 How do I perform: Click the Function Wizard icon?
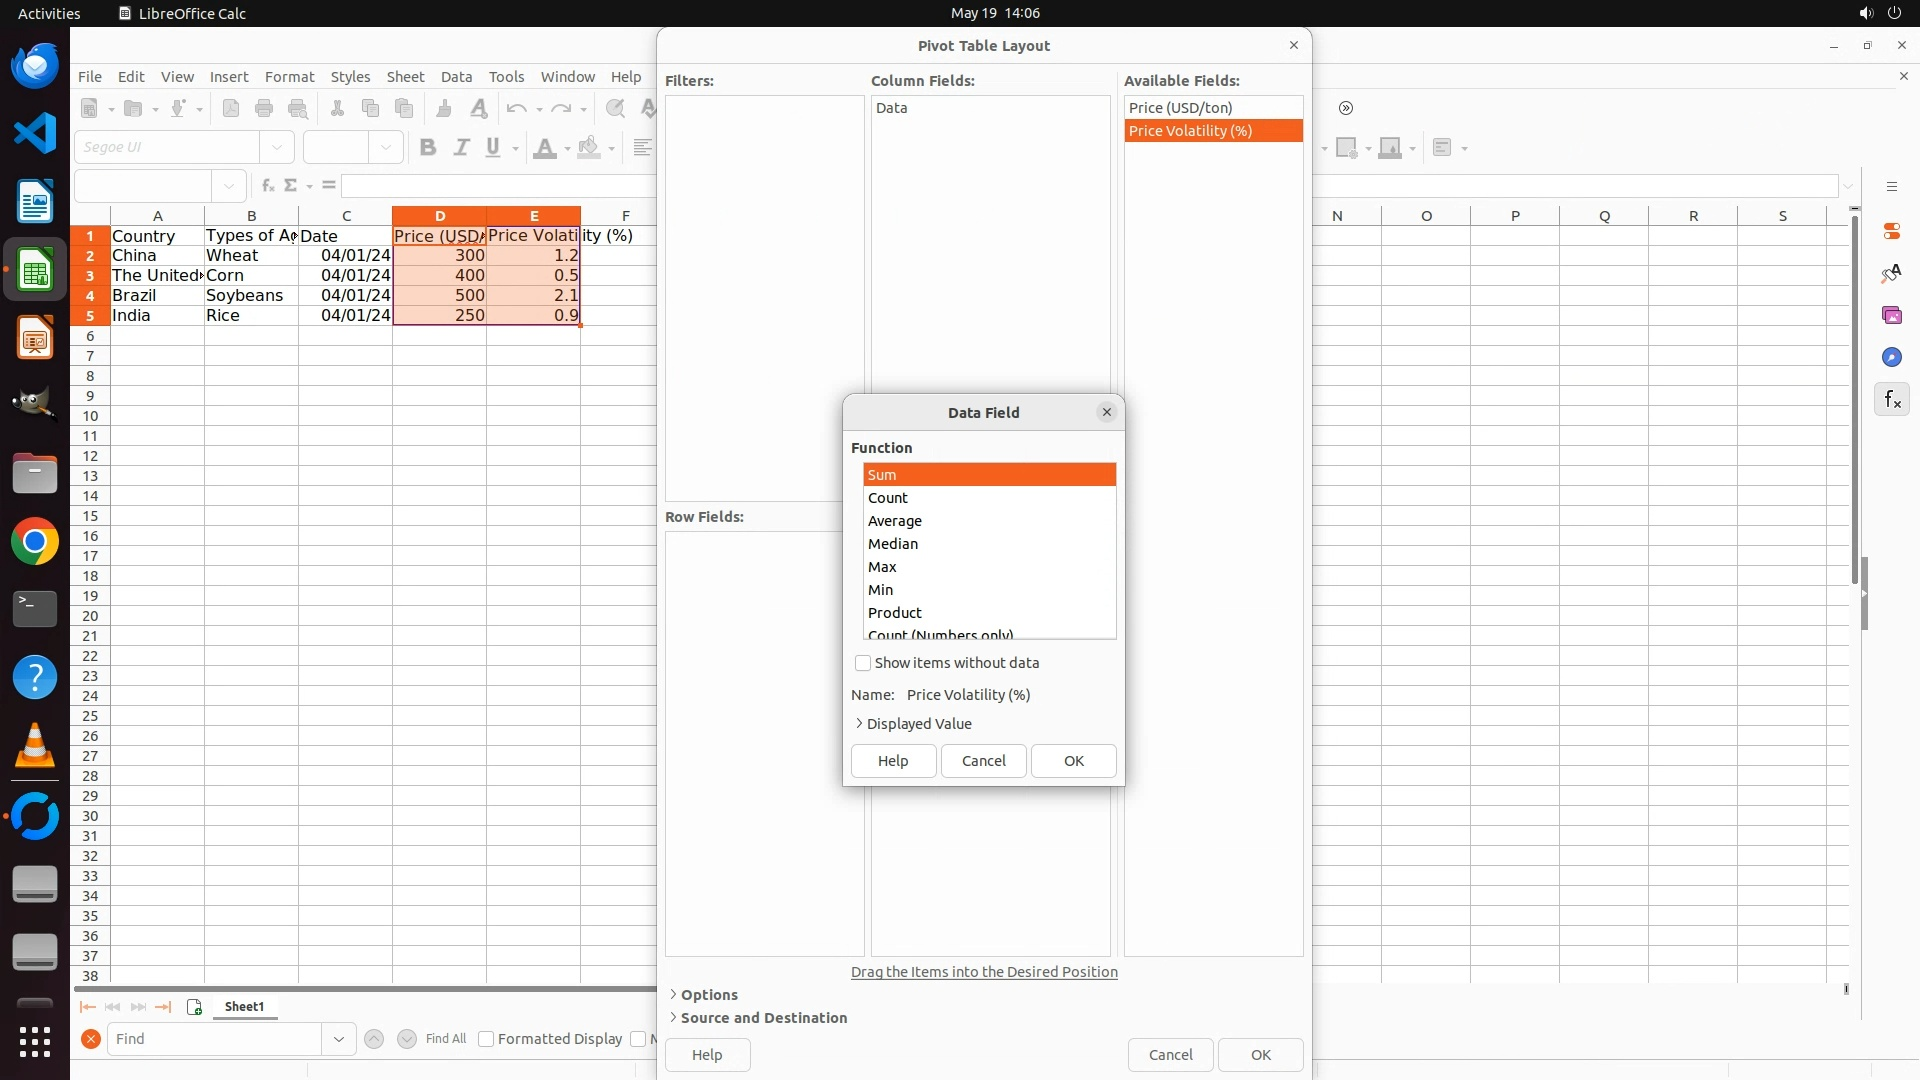pyautogui.click(x=267, y=186)
